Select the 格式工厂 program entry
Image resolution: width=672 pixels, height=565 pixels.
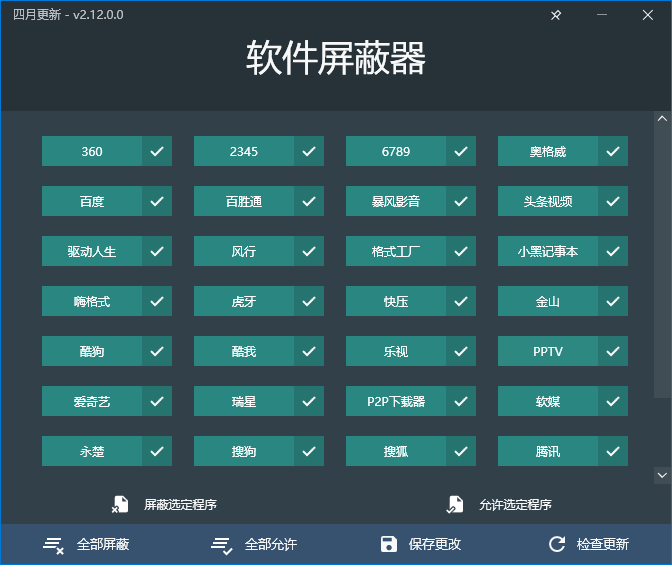coord(396,252)
